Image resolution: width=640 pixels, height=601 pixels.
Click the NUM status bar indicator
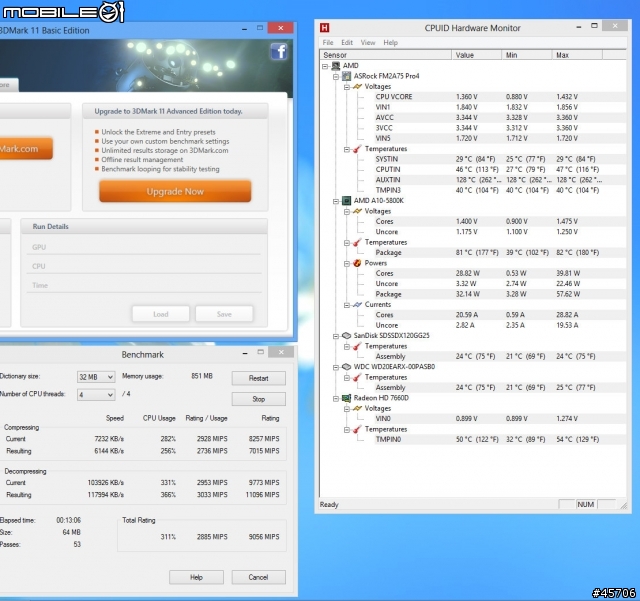[586, 504]
